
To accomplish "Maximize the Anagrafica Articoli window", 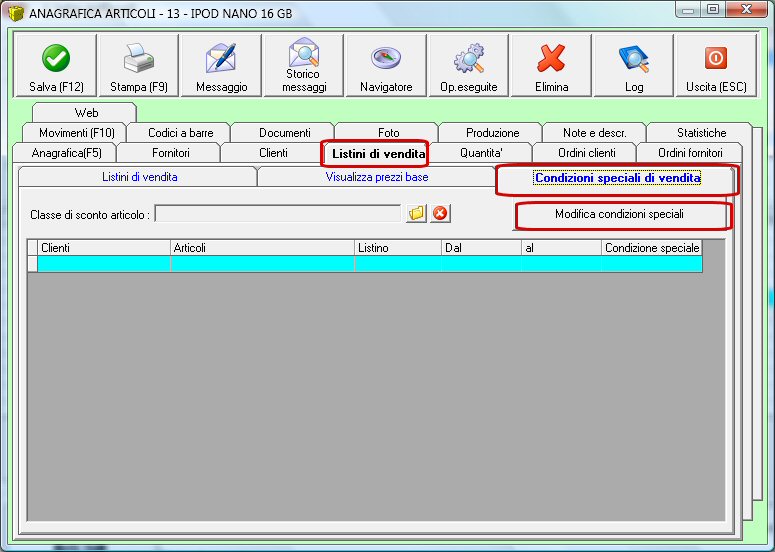I will point(713,9).
